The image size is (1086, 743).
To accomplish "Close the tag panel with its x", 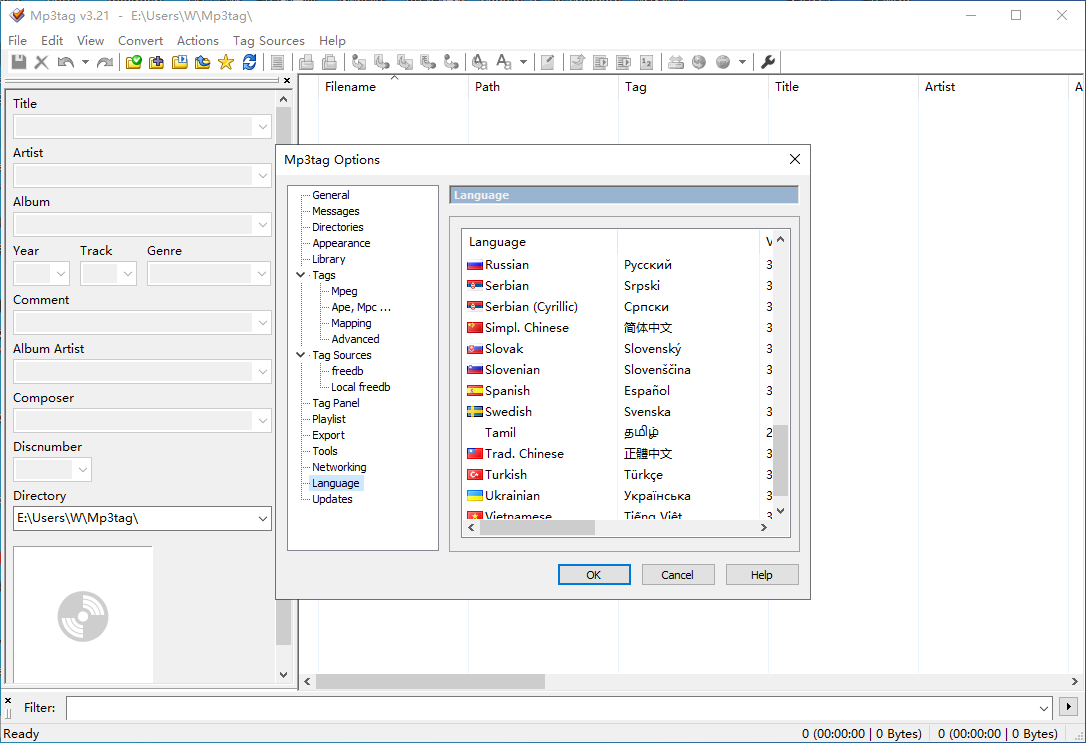I will pos(287,81).
